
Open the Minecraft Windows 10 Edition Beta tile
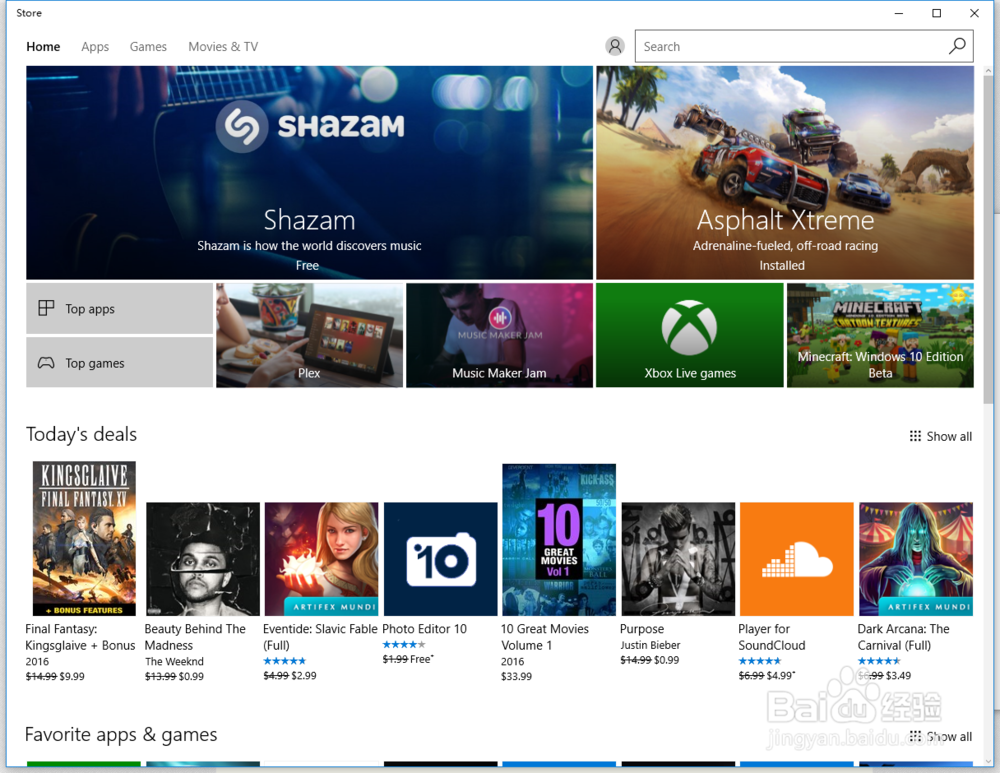tap(880, 335)
